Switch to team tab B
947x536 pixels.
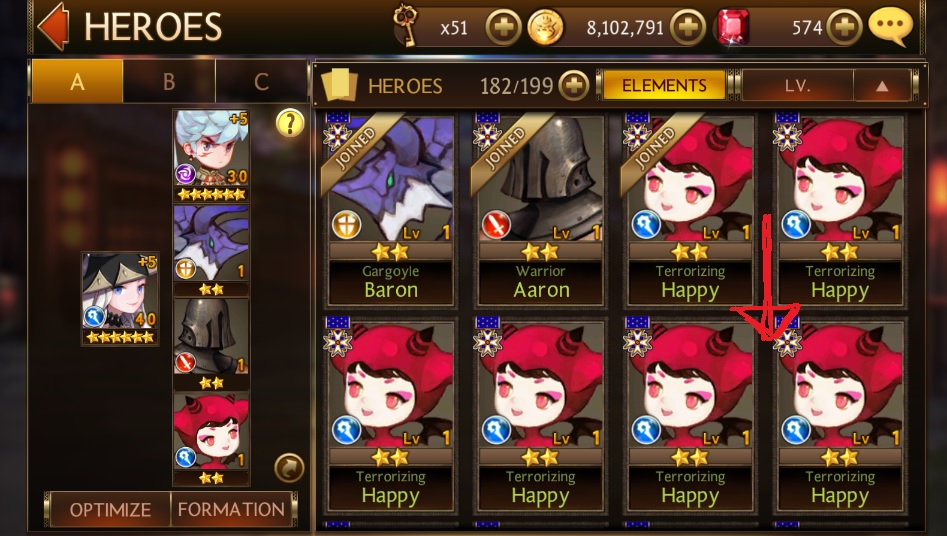[169, 81]
